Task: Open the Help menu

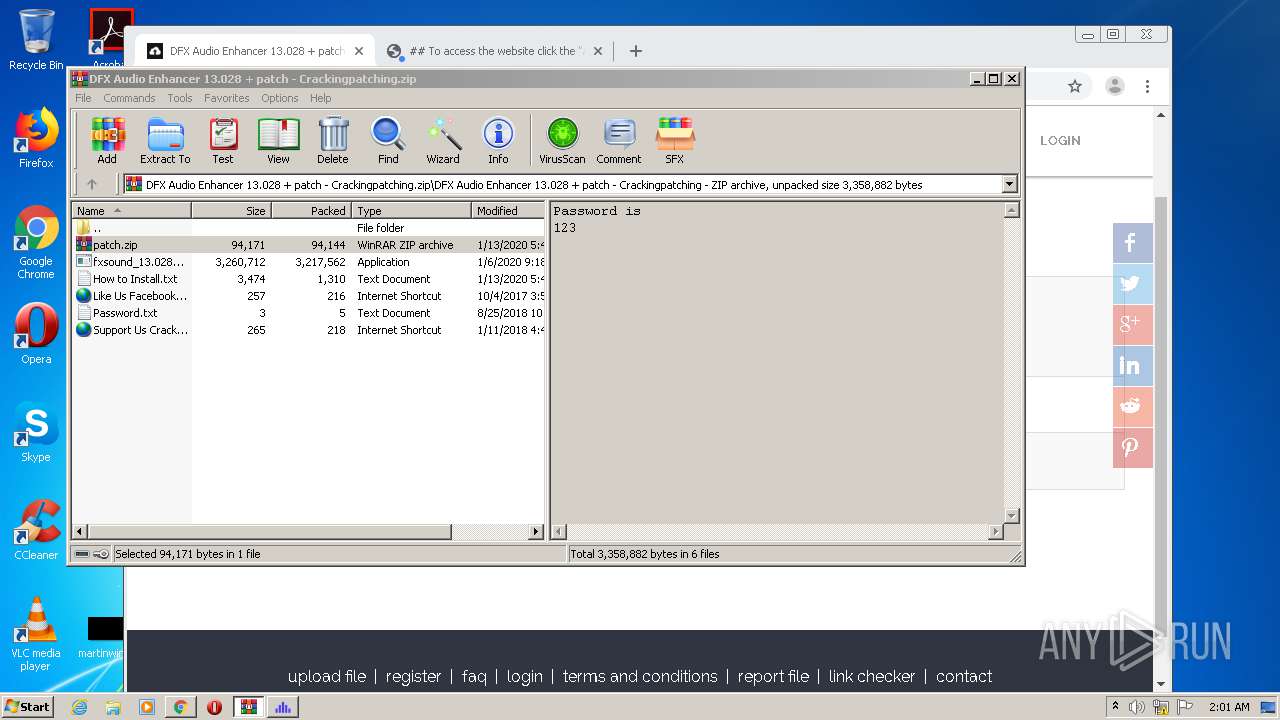Action: 320,98
